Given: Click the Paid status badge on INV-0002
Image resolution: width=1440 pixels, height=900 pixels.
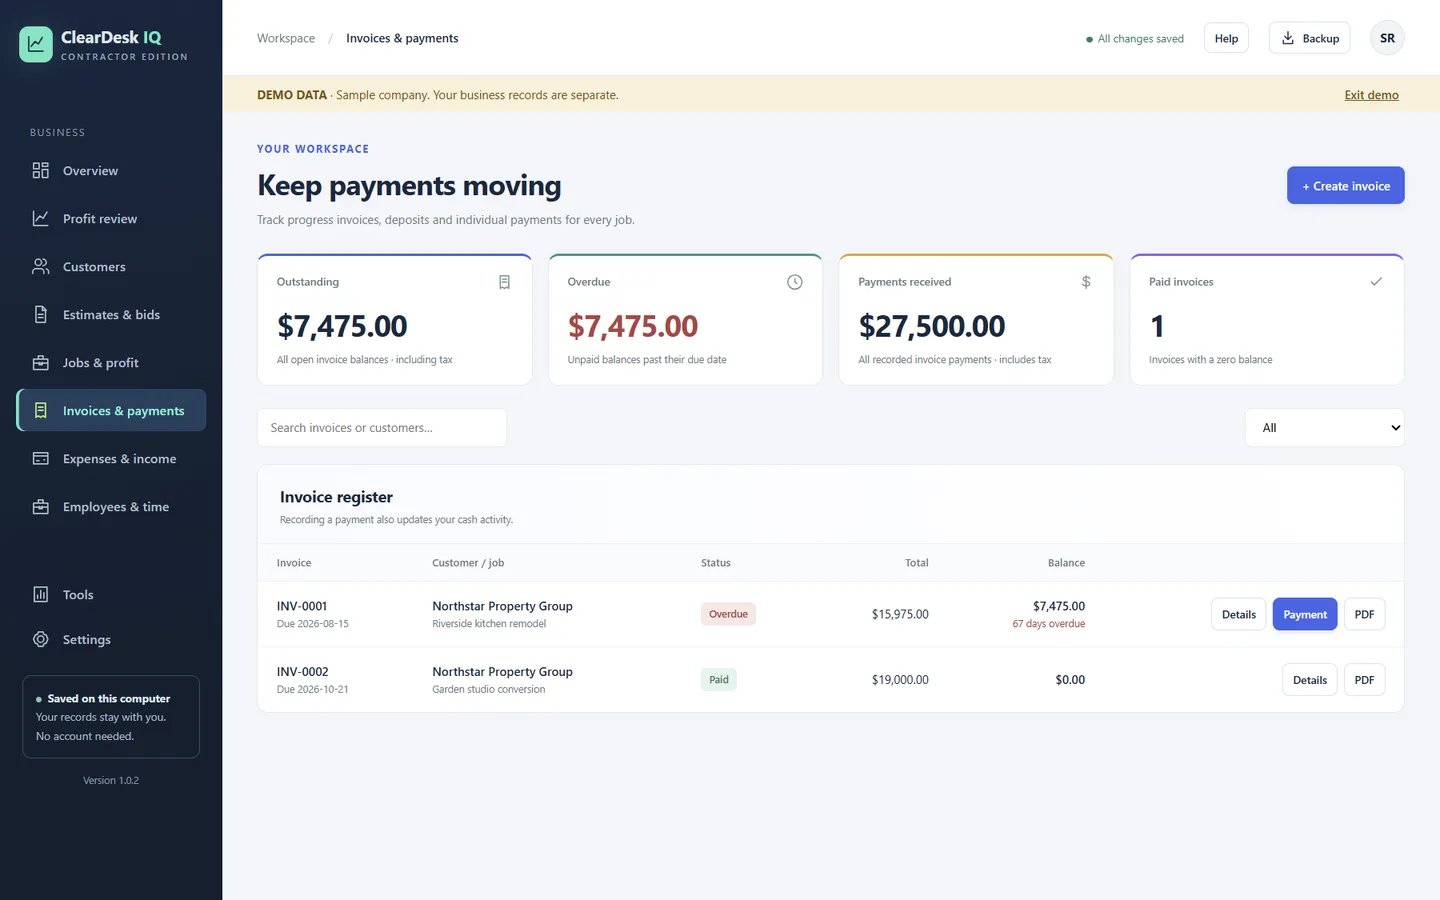Looking at the screenshot, I should coord(719,680).
